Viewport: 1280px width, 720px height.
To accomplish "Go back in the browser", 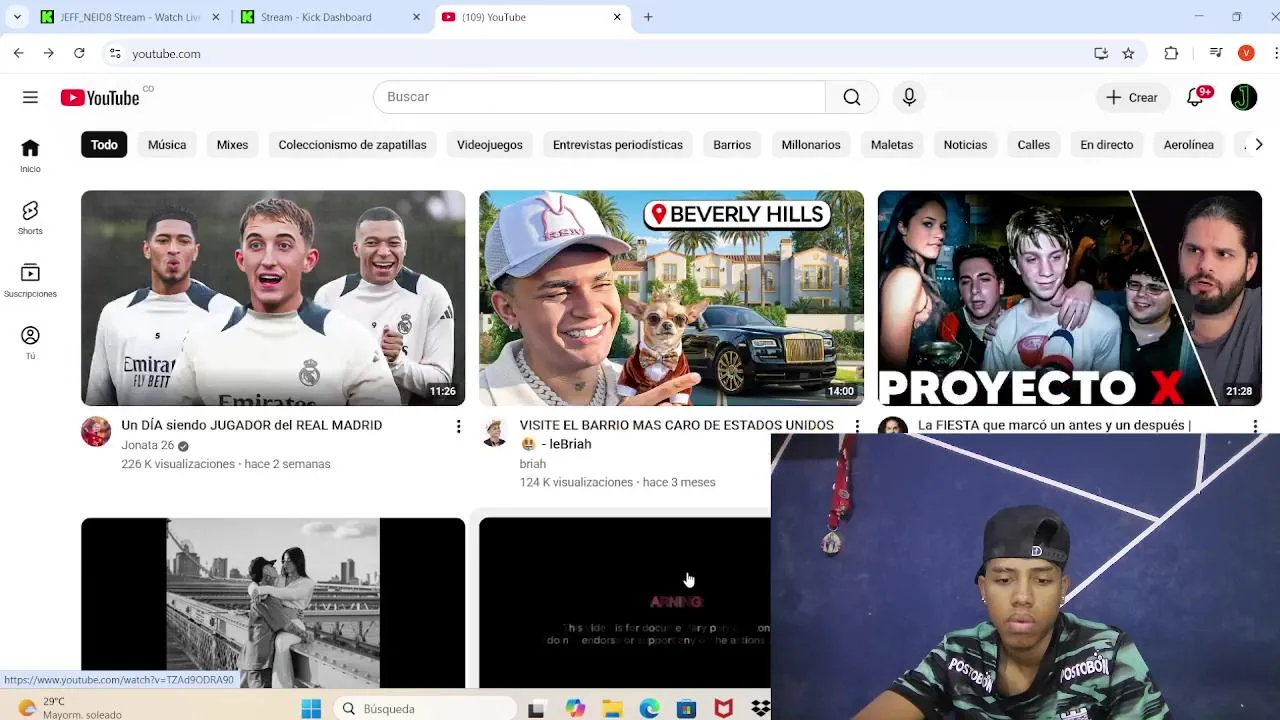I will pos(18,53).
